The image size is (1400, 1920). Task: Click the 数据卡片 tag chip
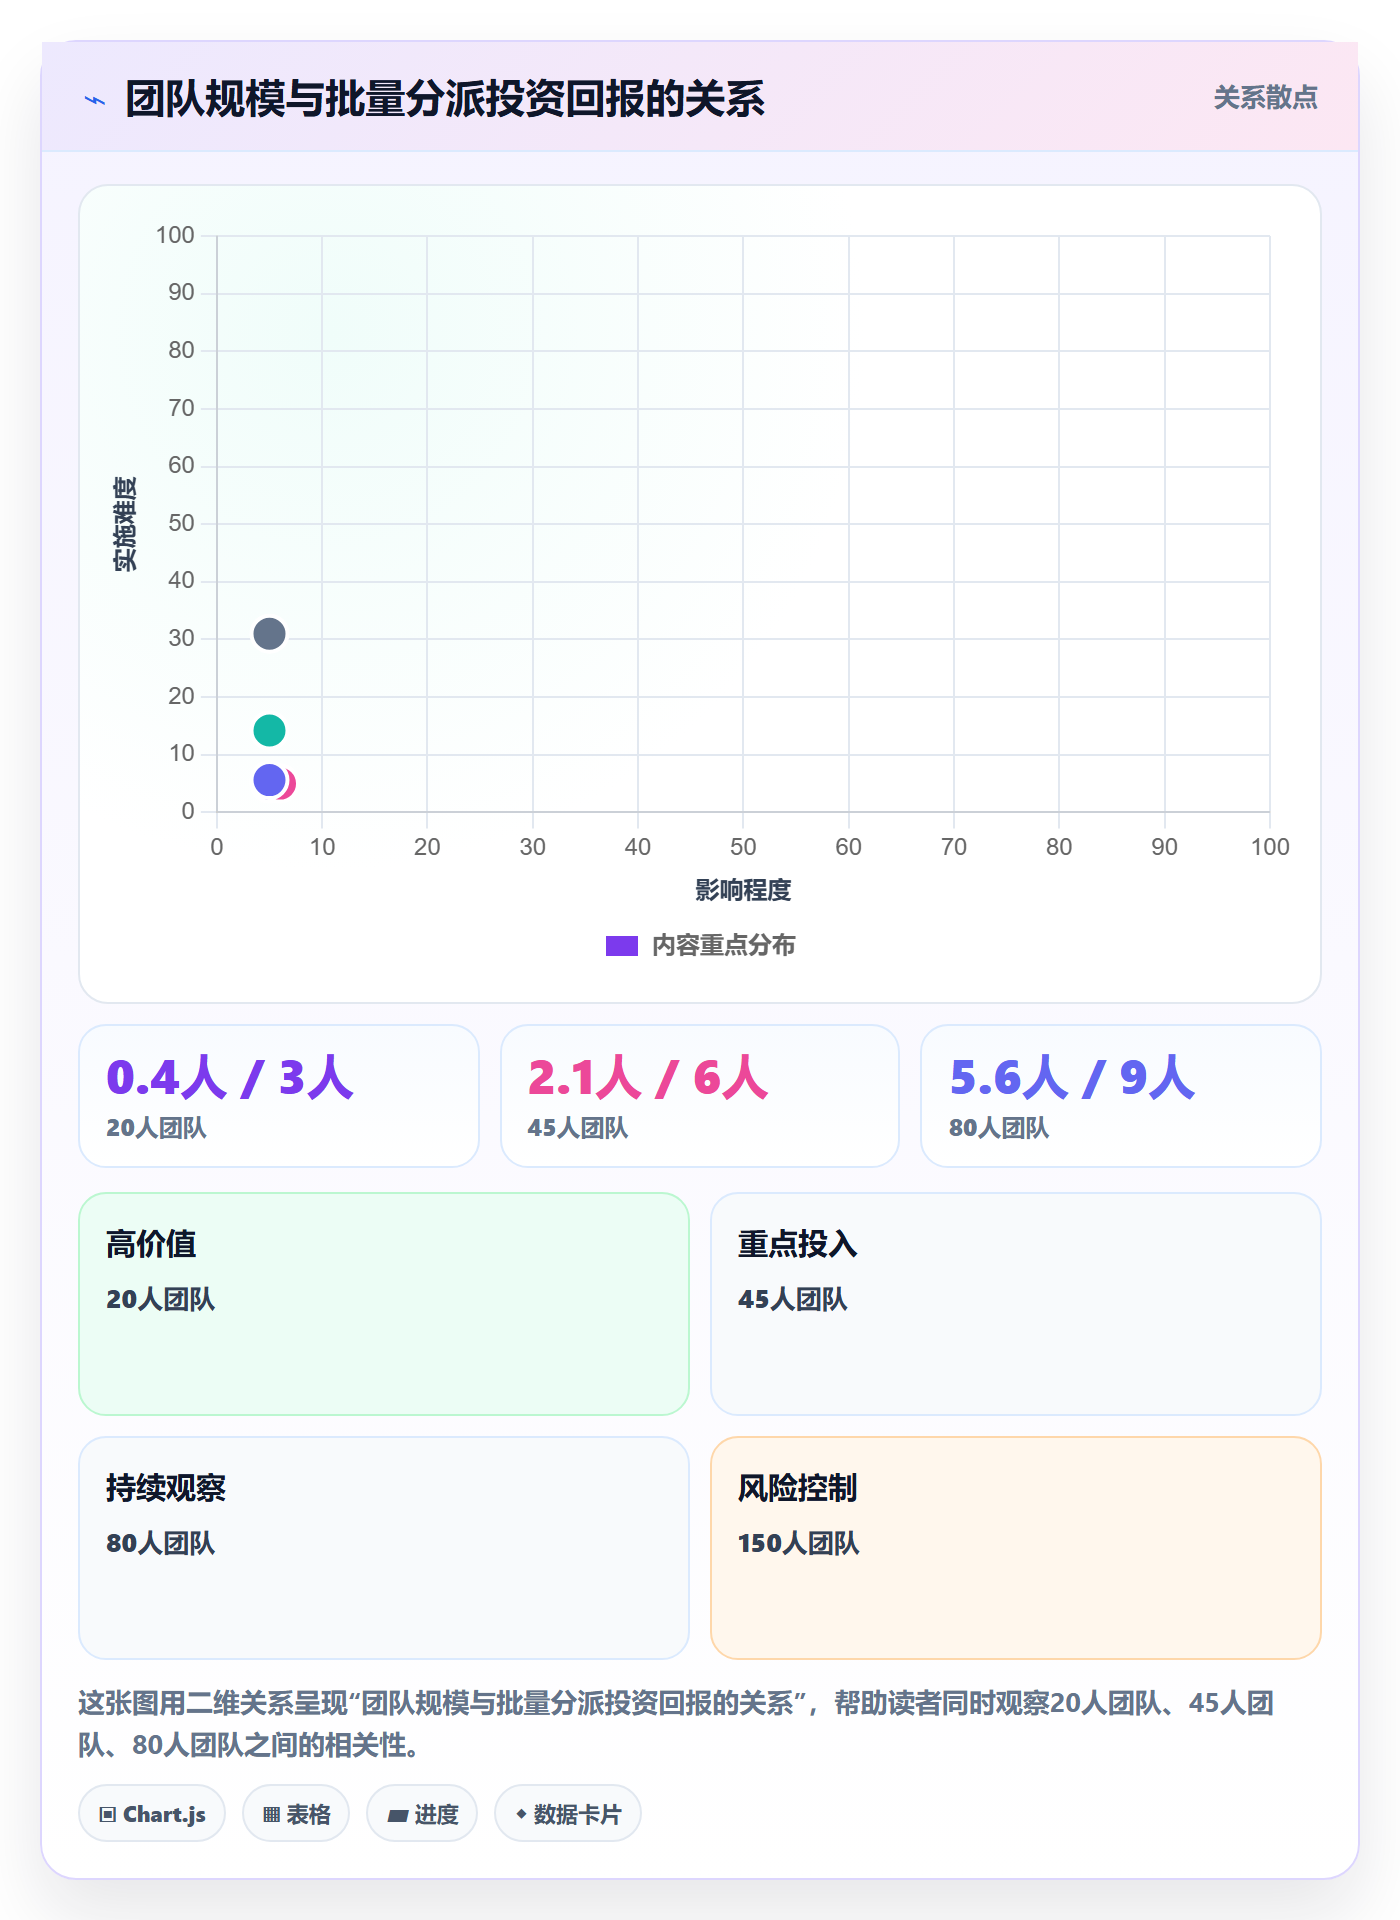(x=568, y=1814)
